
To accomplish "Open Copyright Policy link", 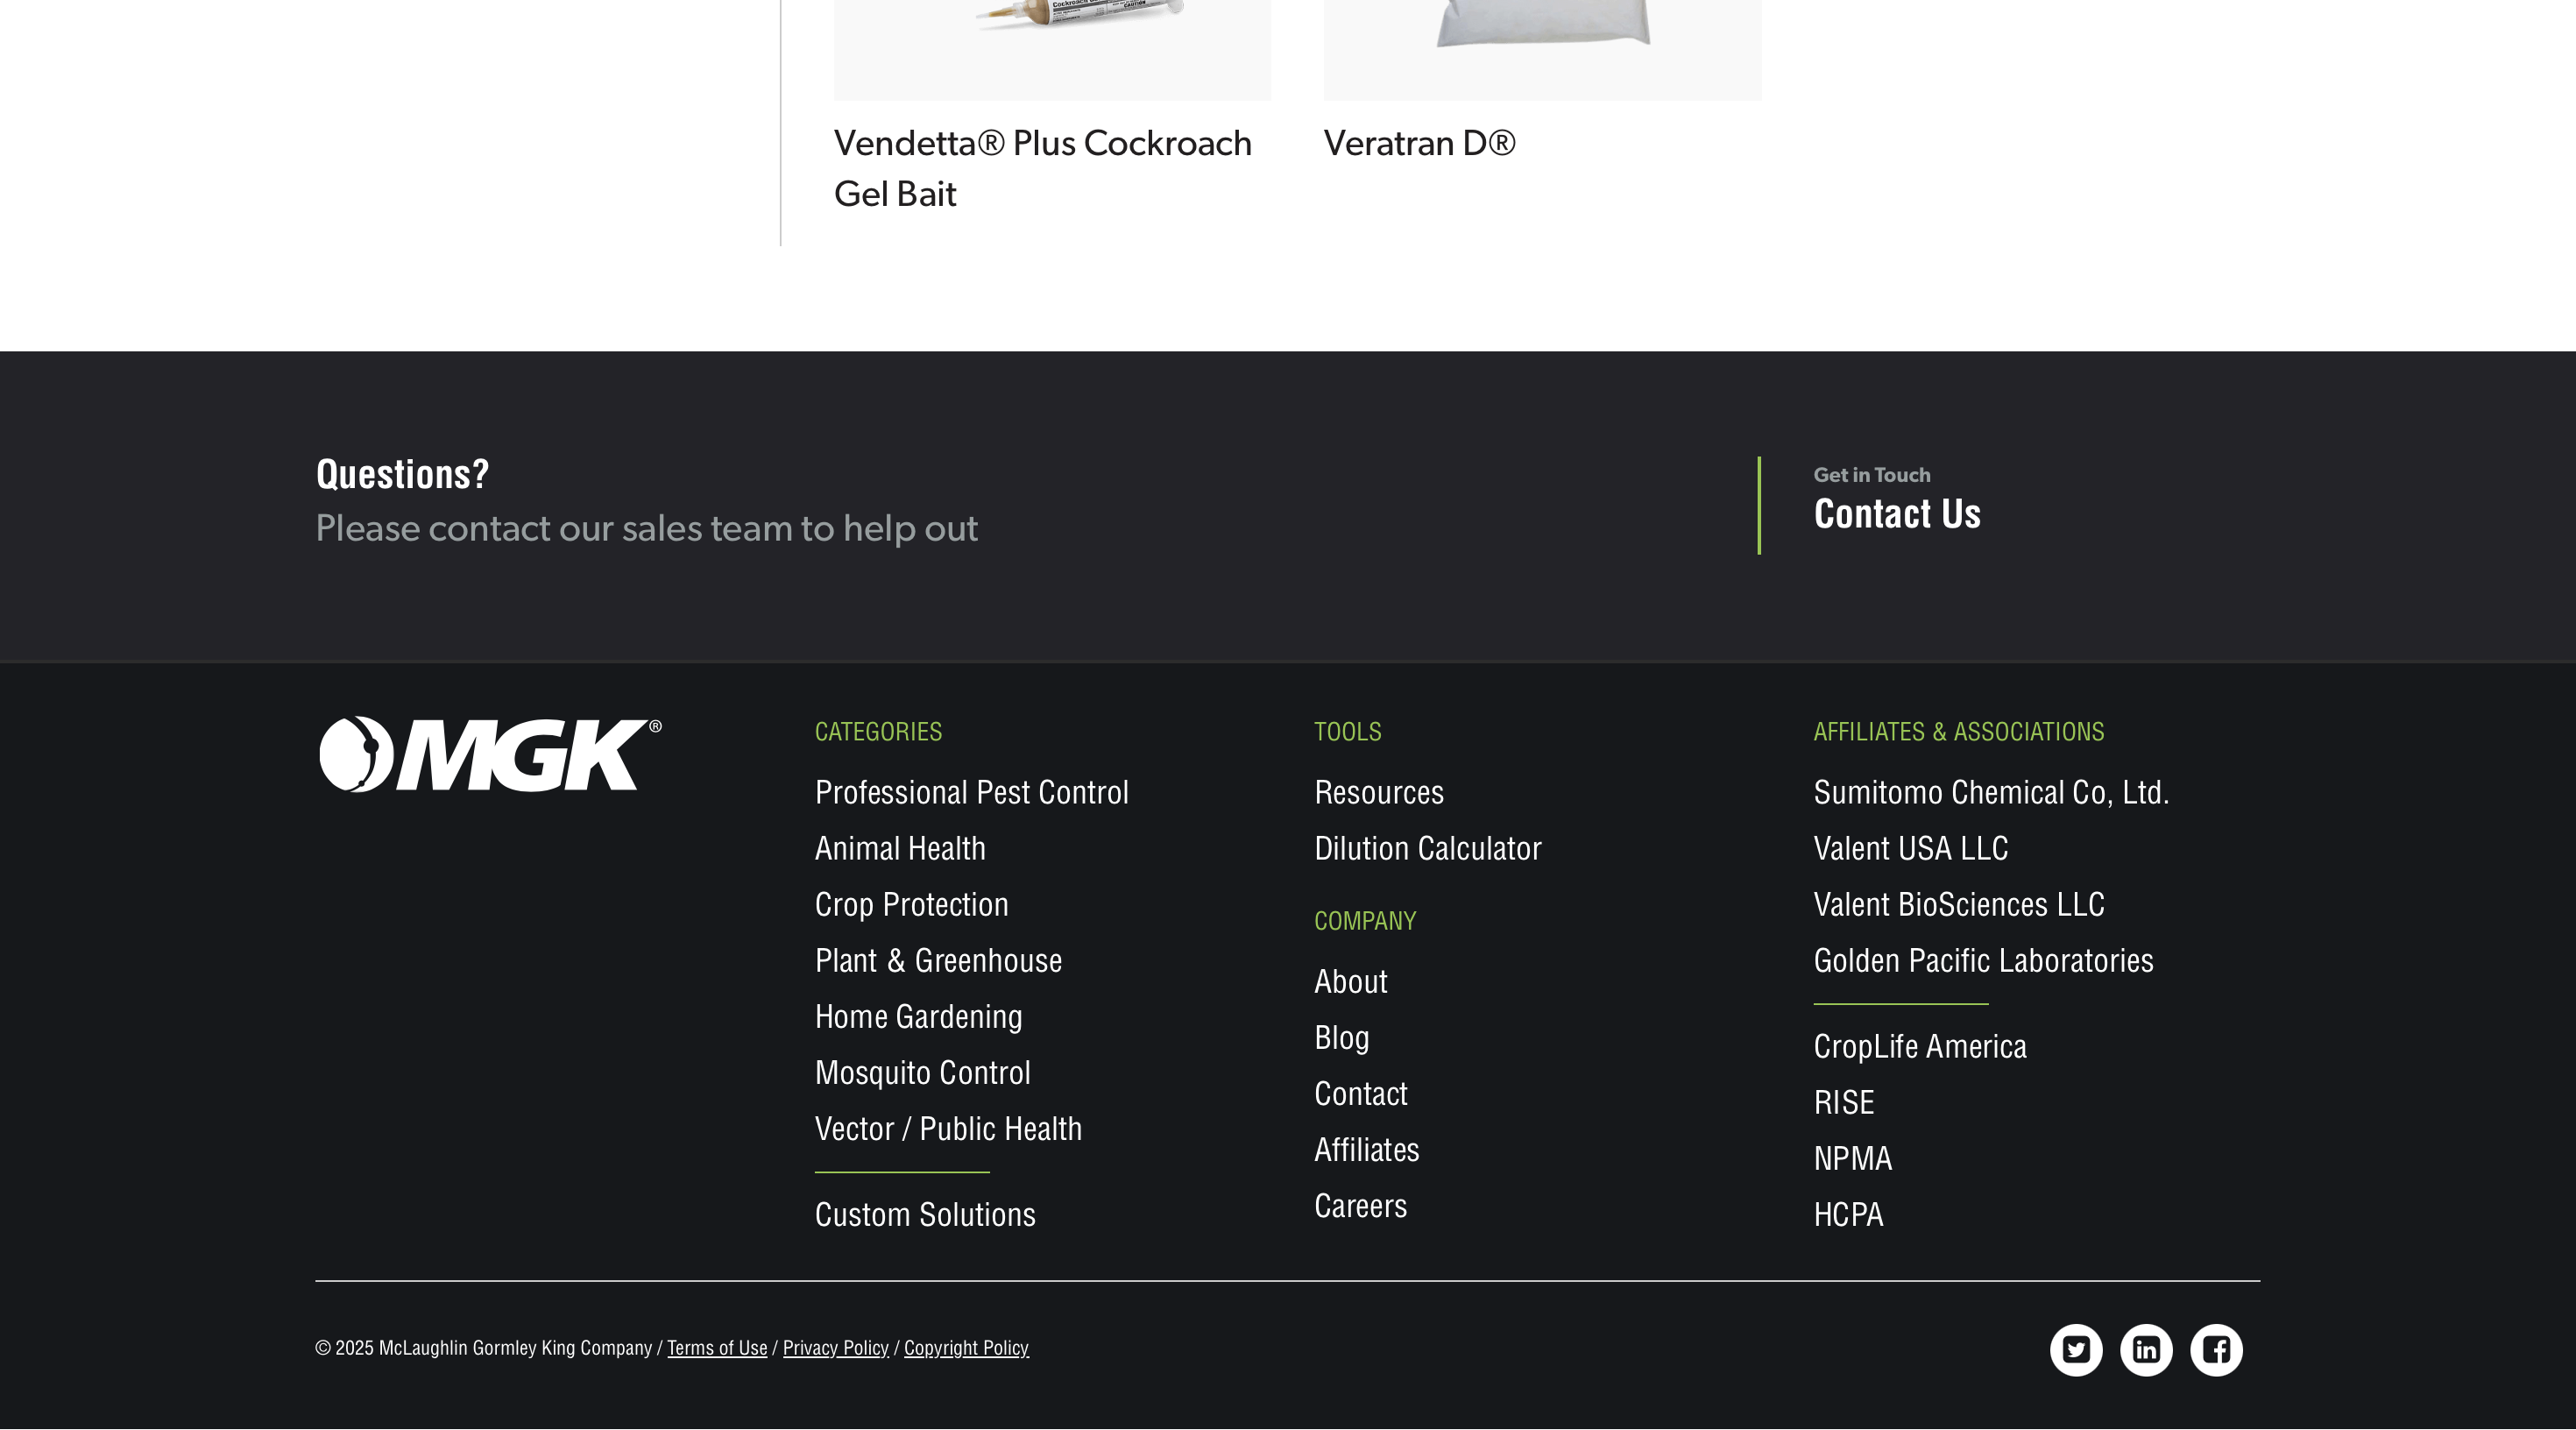I will coord(966,1348).
